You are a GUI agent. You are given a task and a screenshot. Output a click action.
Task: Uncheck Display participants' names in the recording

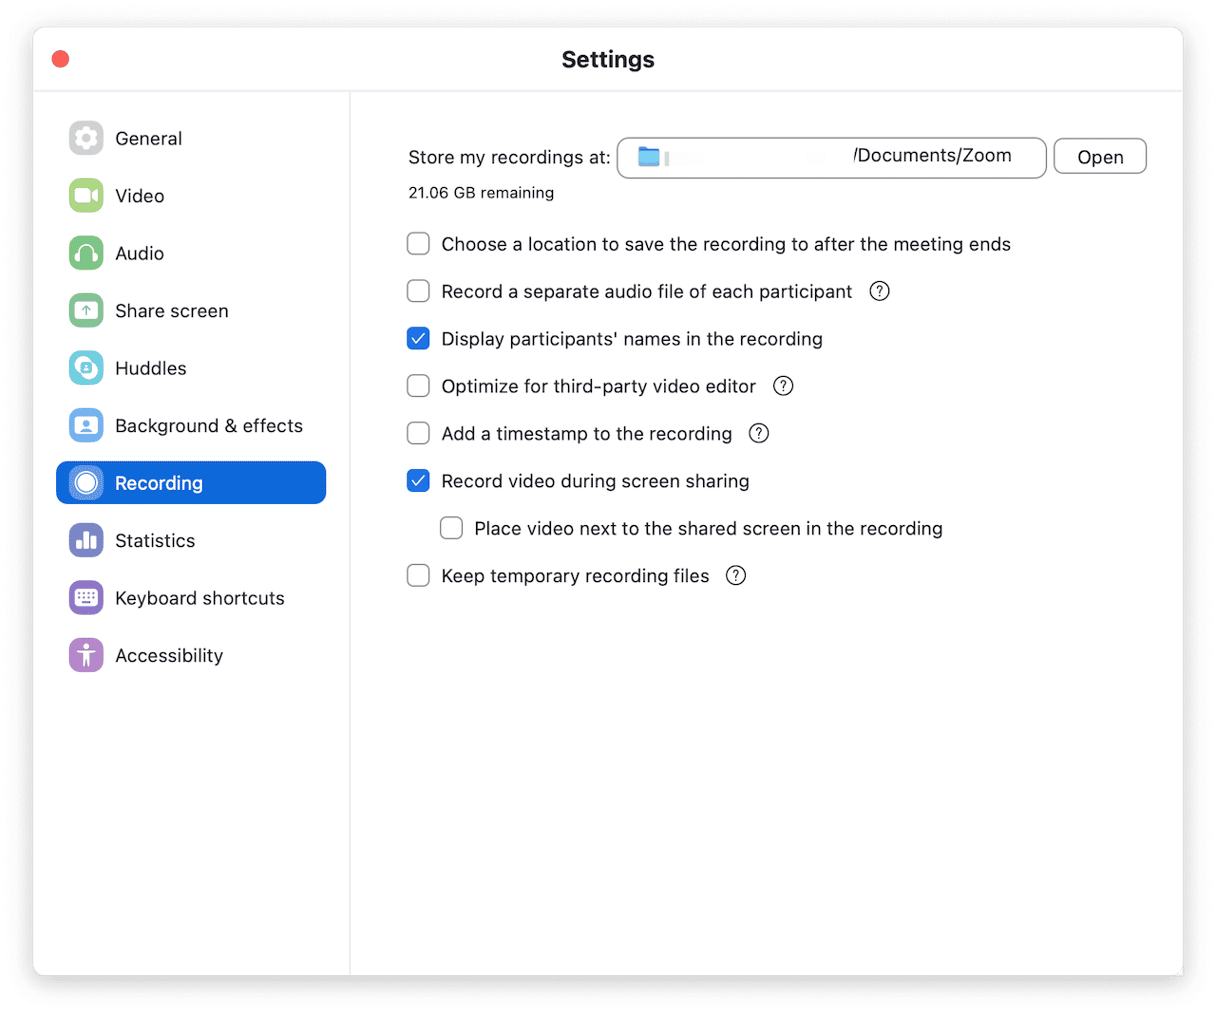coord(418,339)
